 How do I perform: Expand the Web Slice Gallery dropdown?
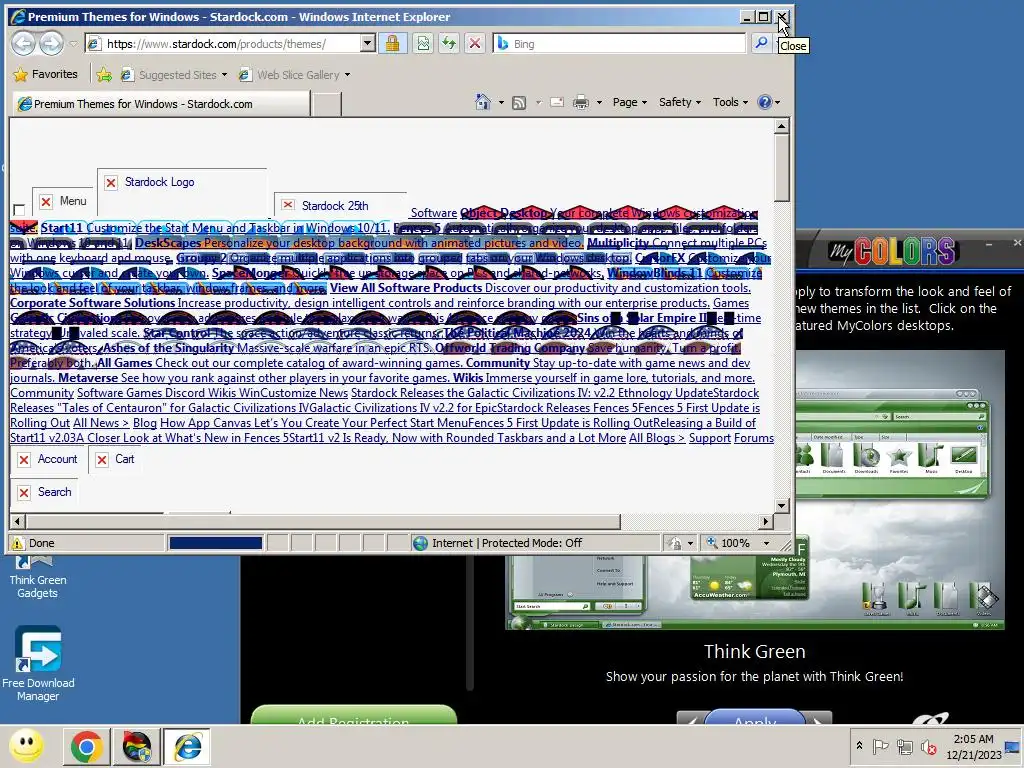(x=347, y=75)
